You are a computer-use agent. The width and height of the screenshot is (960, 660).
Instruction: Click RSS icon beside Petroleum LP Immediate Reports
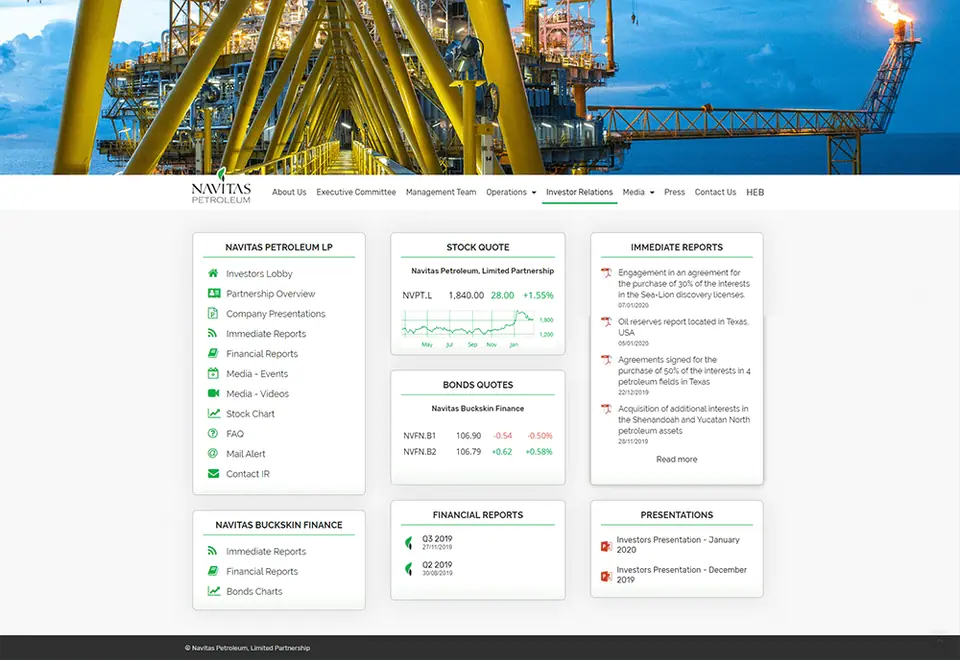pyautogui.click(x=212, y=333)
